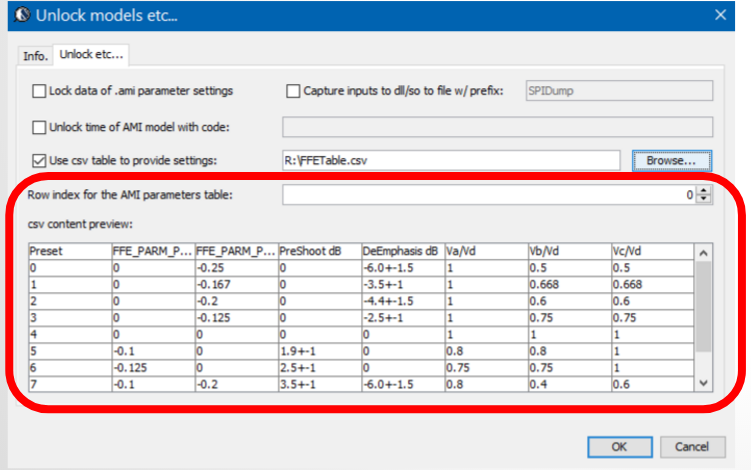751x470 pixels.
Task: Toggle Capture inputs to dll/so checkbox
Action: [x=293, y=91]
